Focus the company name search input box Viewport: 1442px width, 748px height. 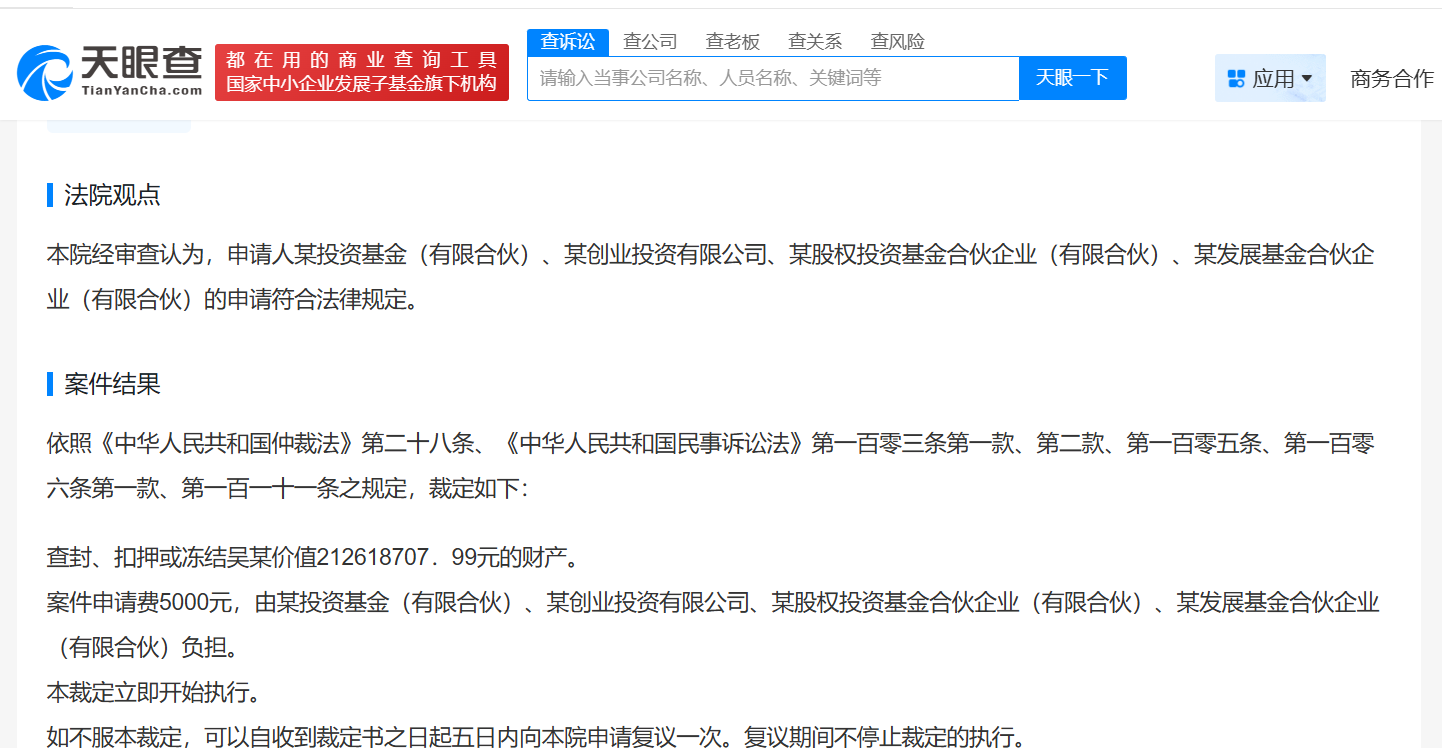click(x=772, y=78)
